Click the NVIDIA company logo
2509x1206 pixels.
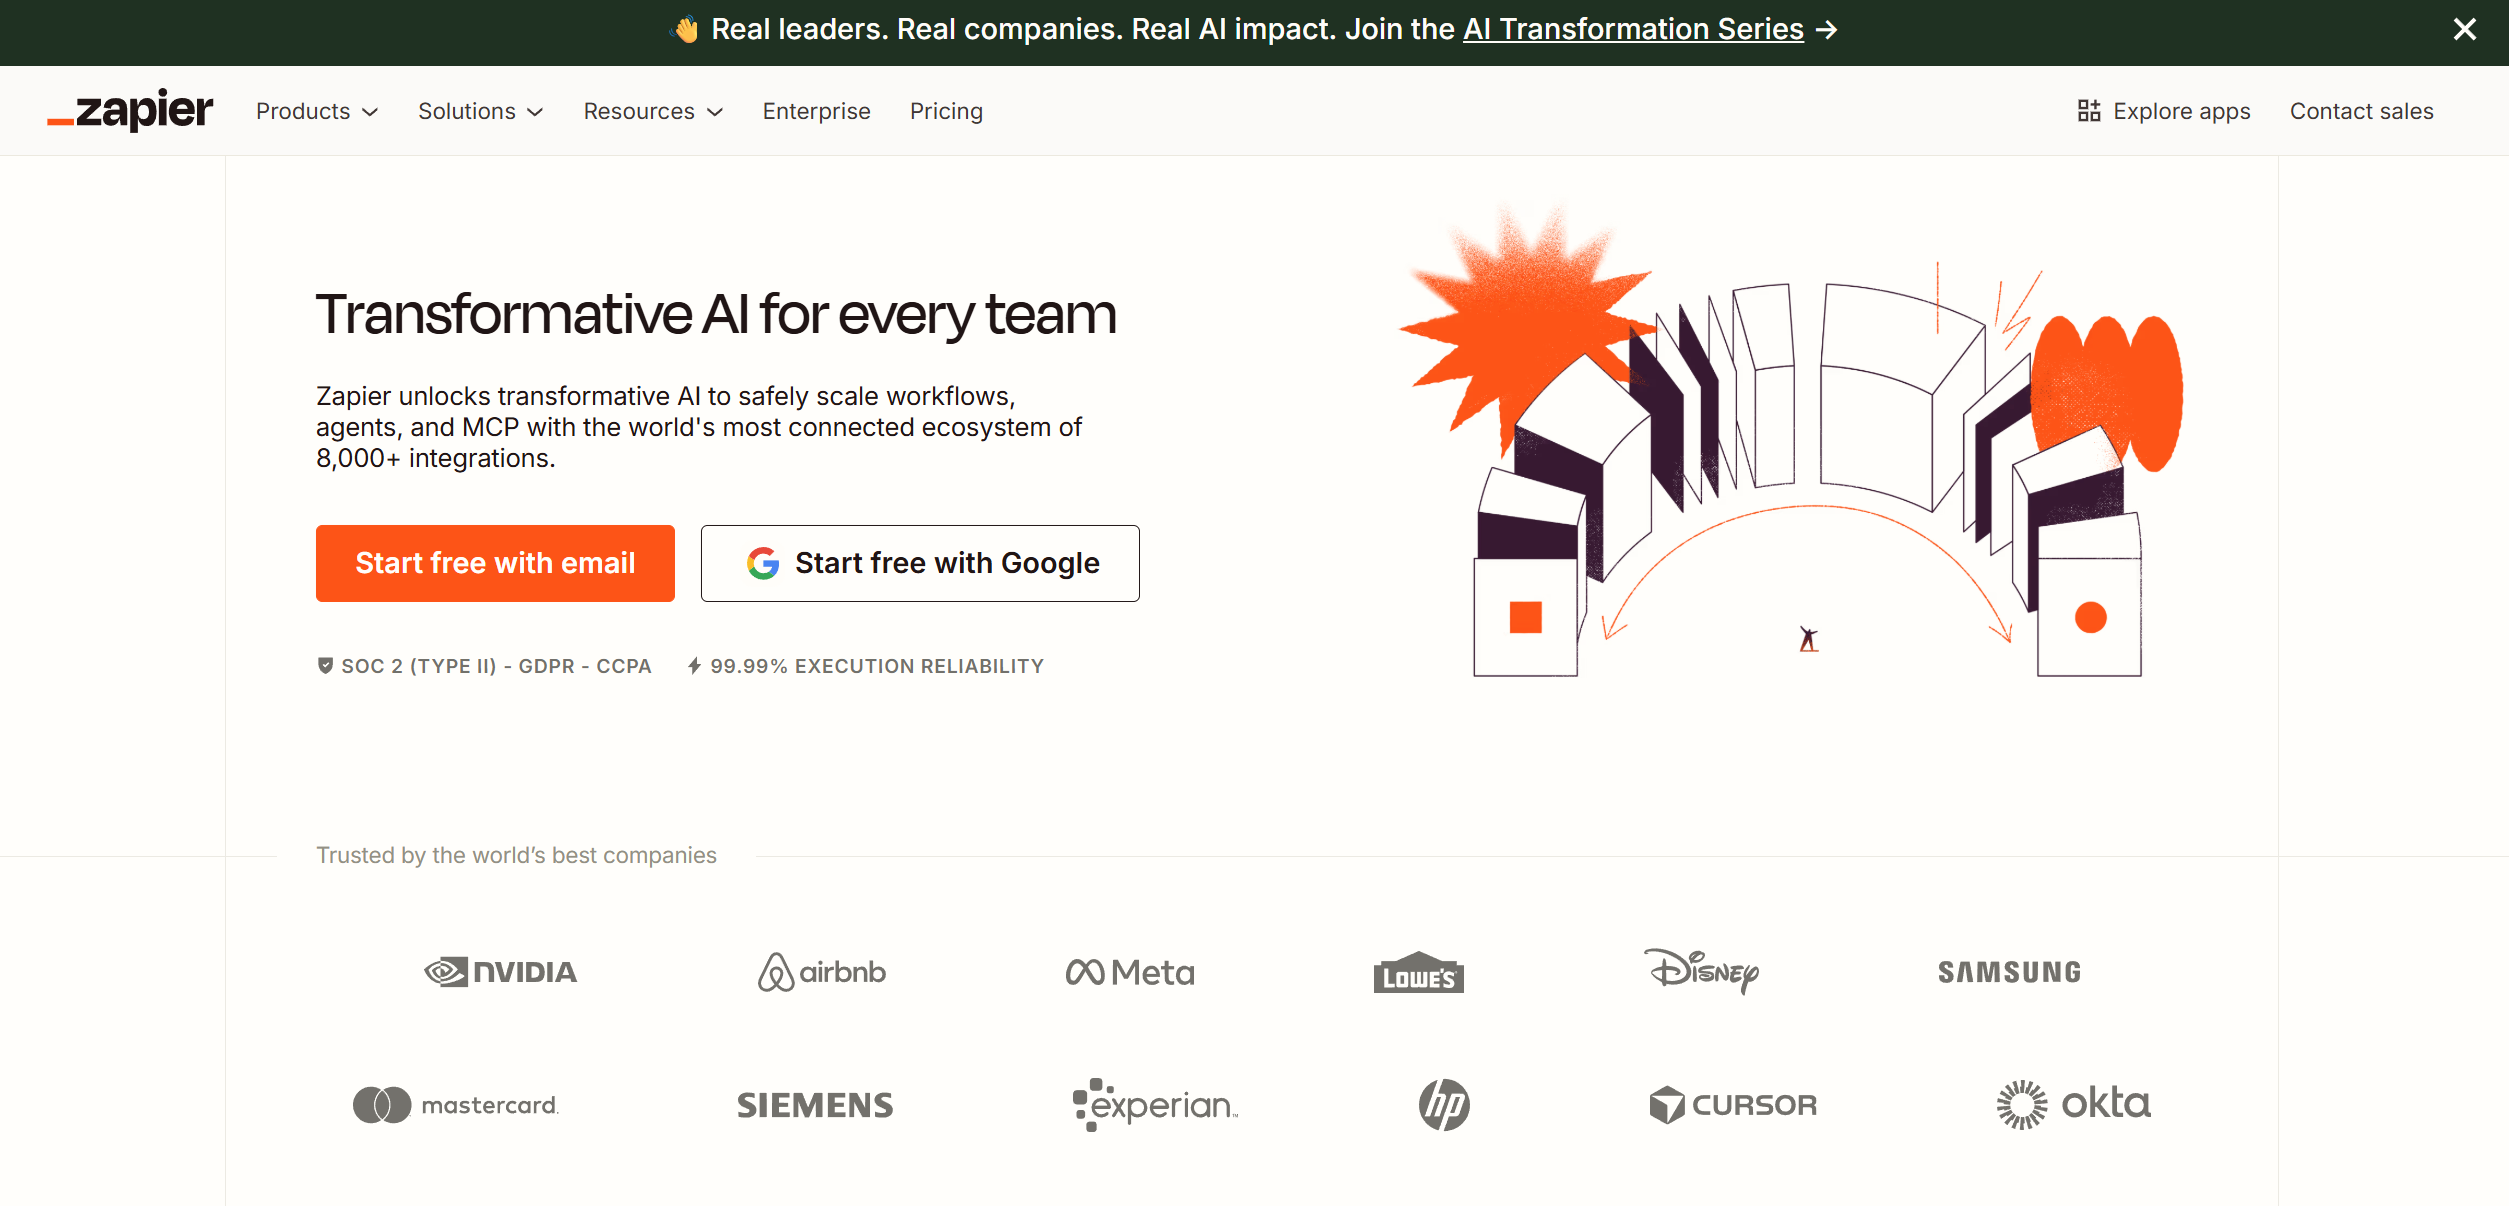click(x=499, y=971)
